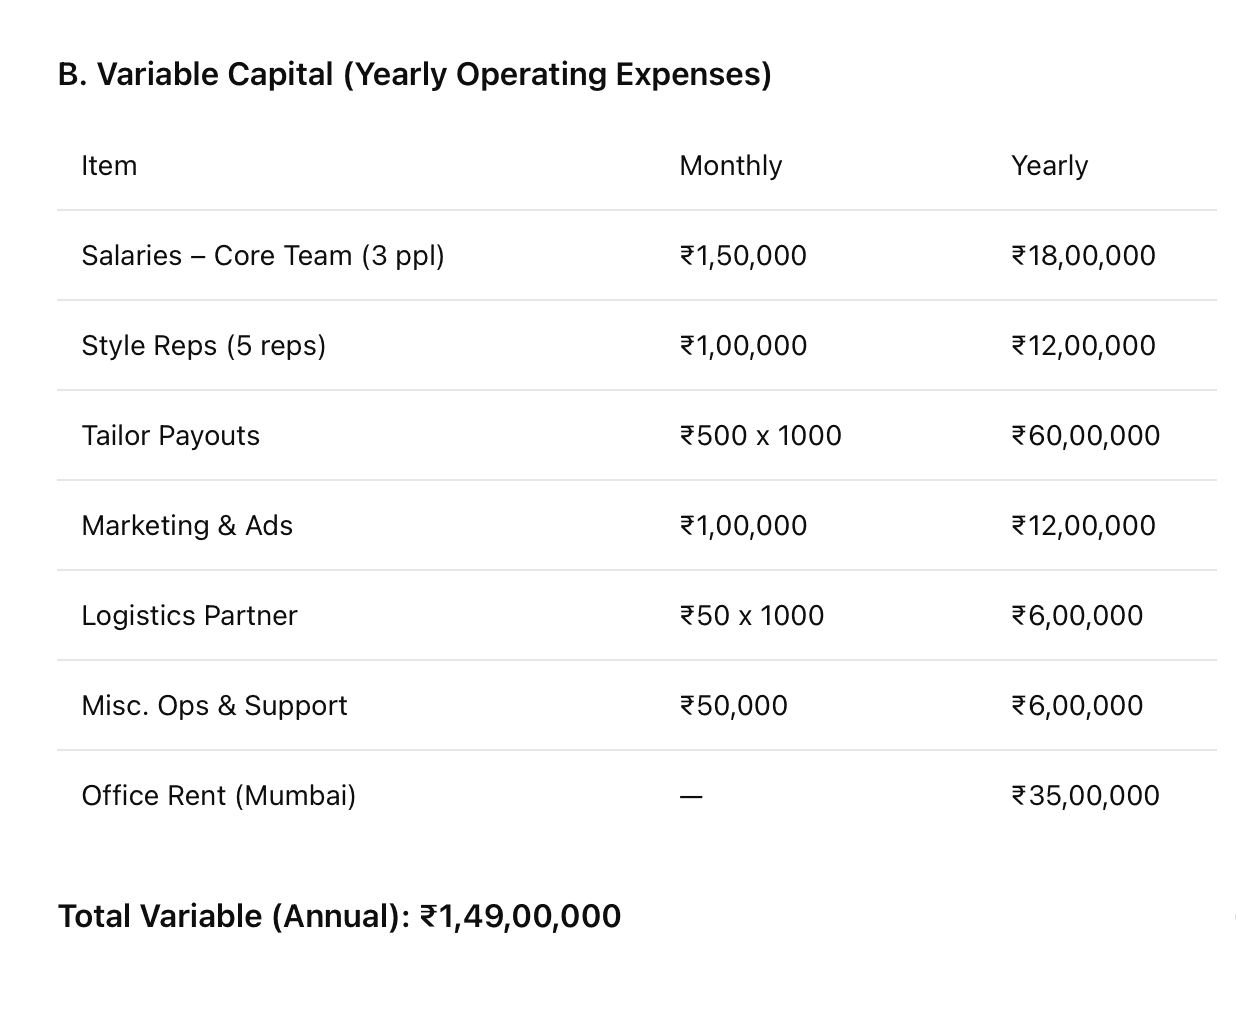This screenshot has height=1014, width=1236.
Task: Click the ₹1,50,000 monthly salaries cell
Action: (x=743, y=256)
